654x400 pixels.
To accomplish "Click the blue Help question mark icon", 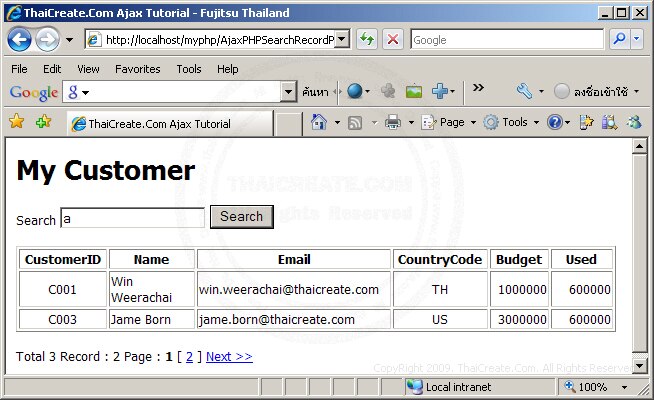I will point(555,123).
